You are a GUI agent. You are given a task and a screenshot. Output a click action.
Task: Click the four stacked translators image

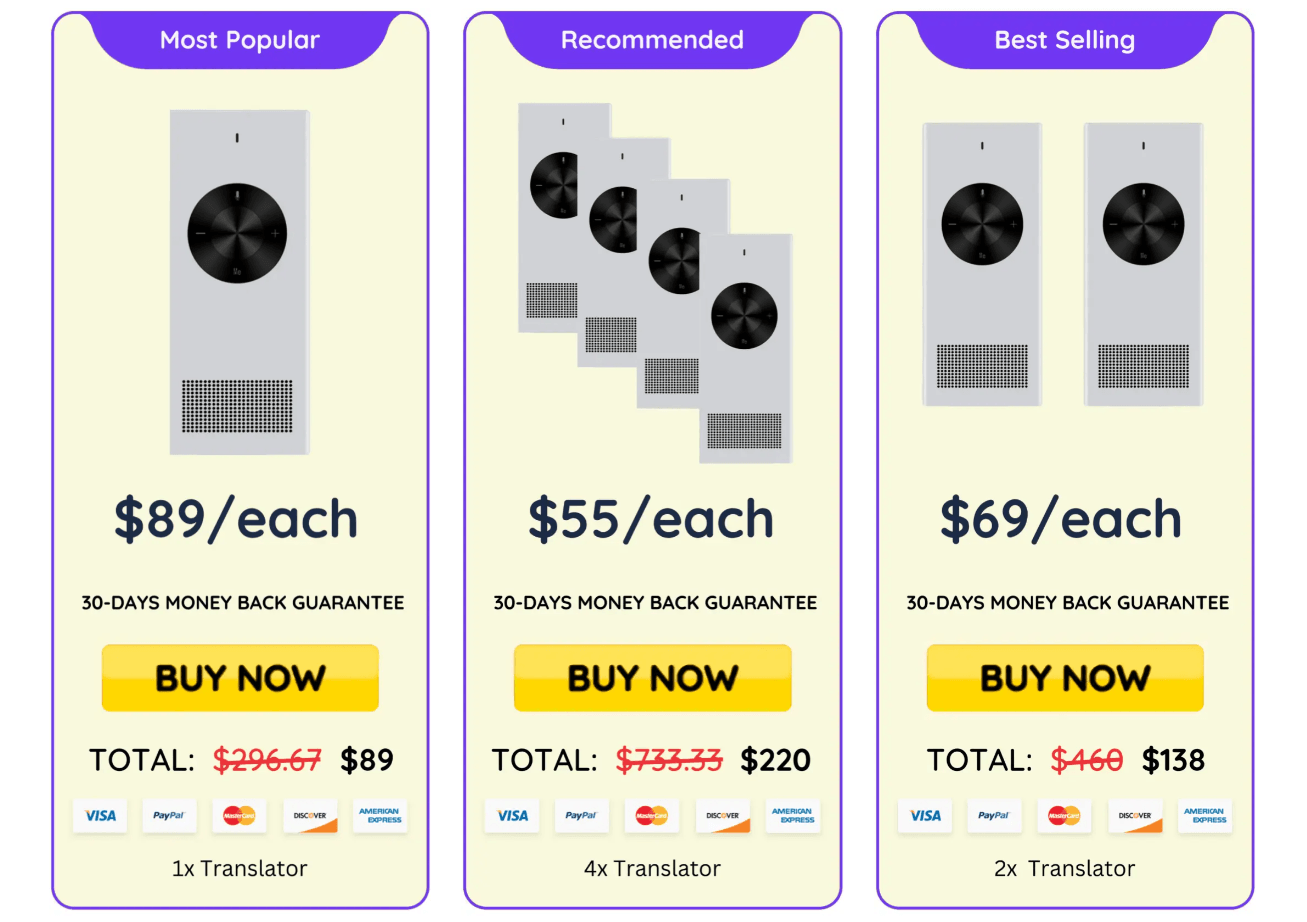tap(655, 283)
